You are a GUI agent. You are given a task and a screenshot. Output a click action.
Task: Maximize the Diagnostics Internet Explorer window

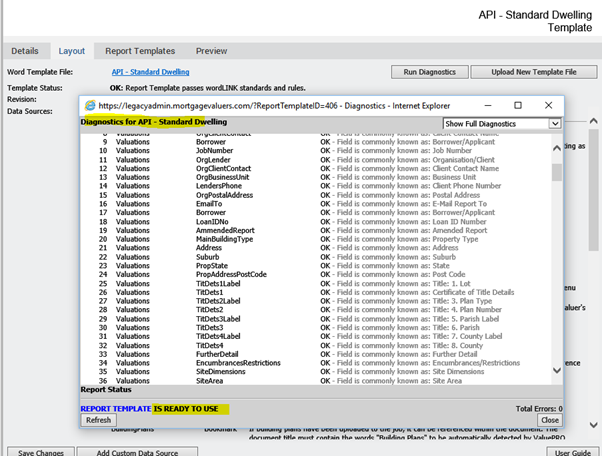coord(518,105)
